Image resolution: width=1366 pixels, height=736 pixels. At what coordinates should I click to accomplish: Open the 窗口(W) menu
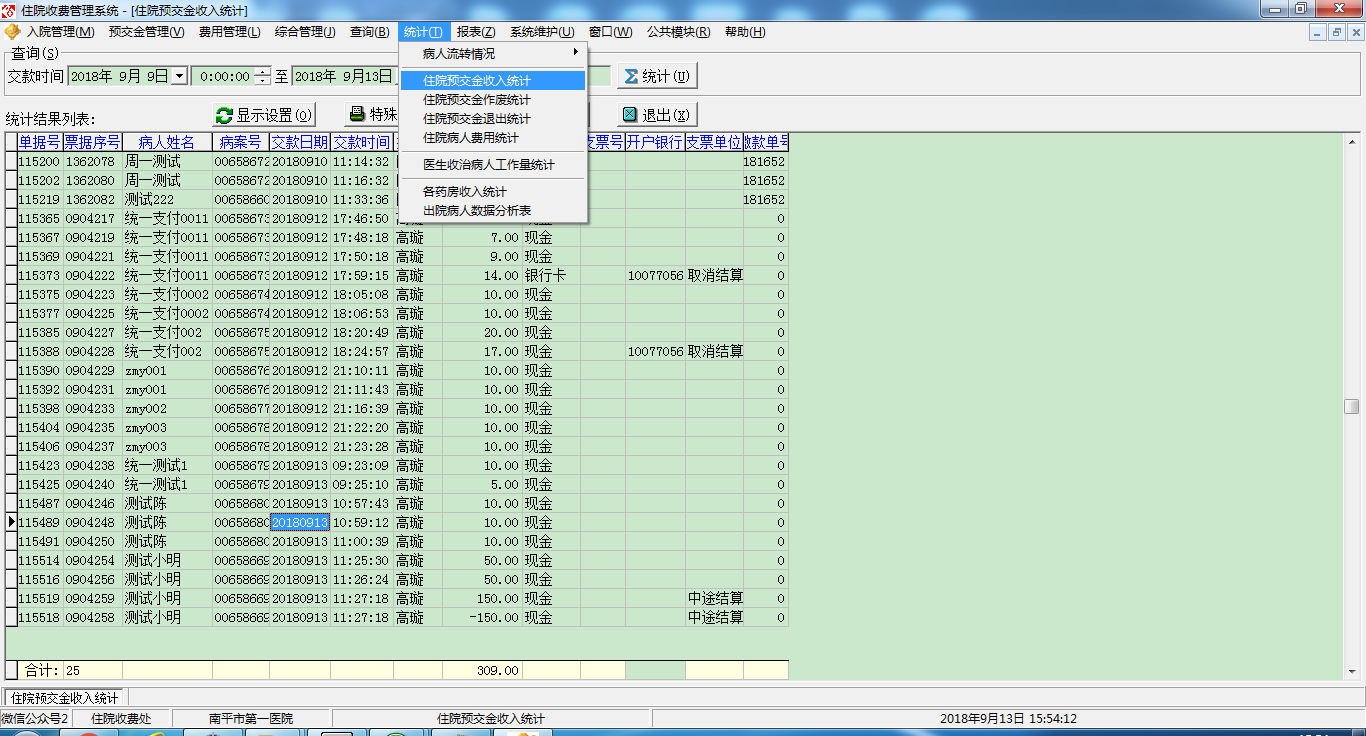tap(611, 32)
